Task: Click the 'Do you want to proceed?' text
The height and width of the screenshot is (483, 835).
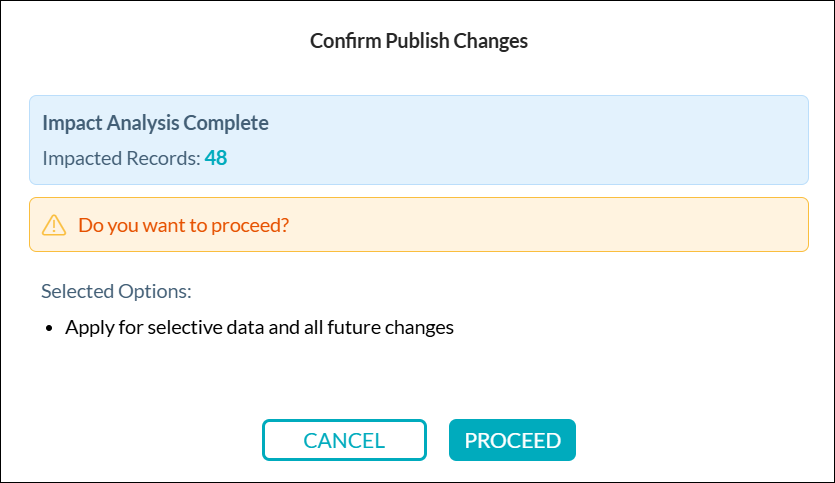Action: click(184, 225)
